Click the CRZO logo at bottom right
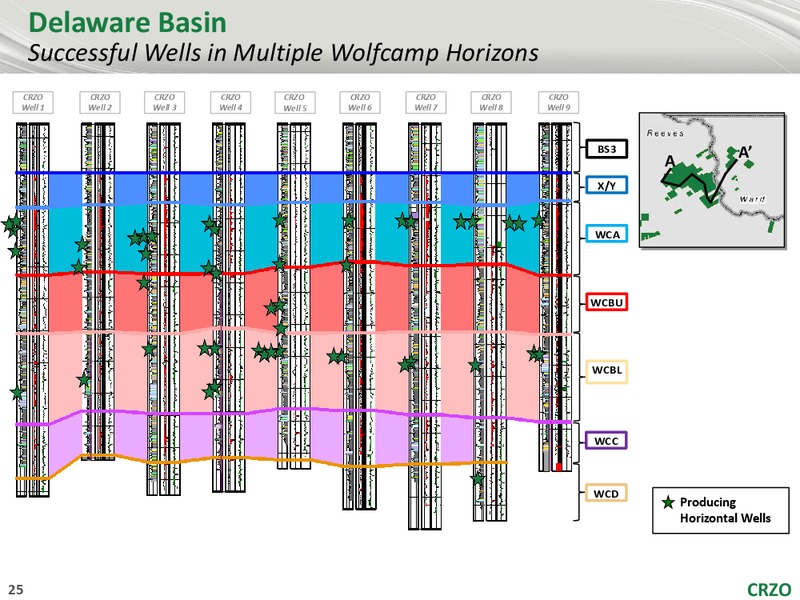The height and width of the screenshot is (600, 800). click(x=769, y=589)
